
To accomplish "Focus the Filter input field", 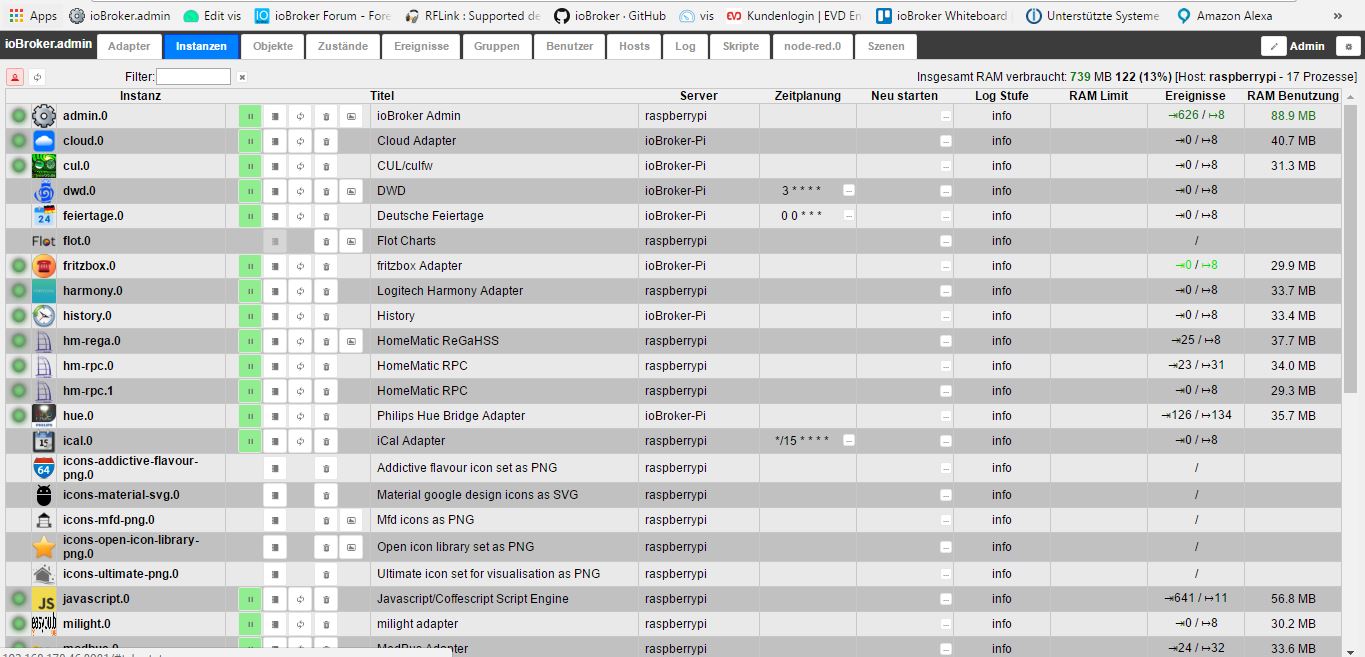I will [x=193, y=77].
